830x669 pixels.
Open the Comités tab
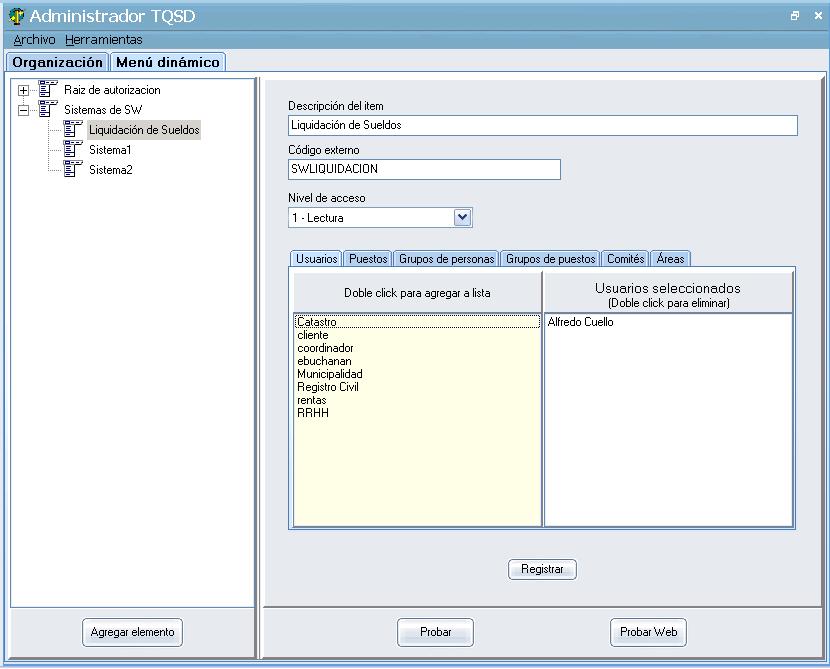click(625, 259)
